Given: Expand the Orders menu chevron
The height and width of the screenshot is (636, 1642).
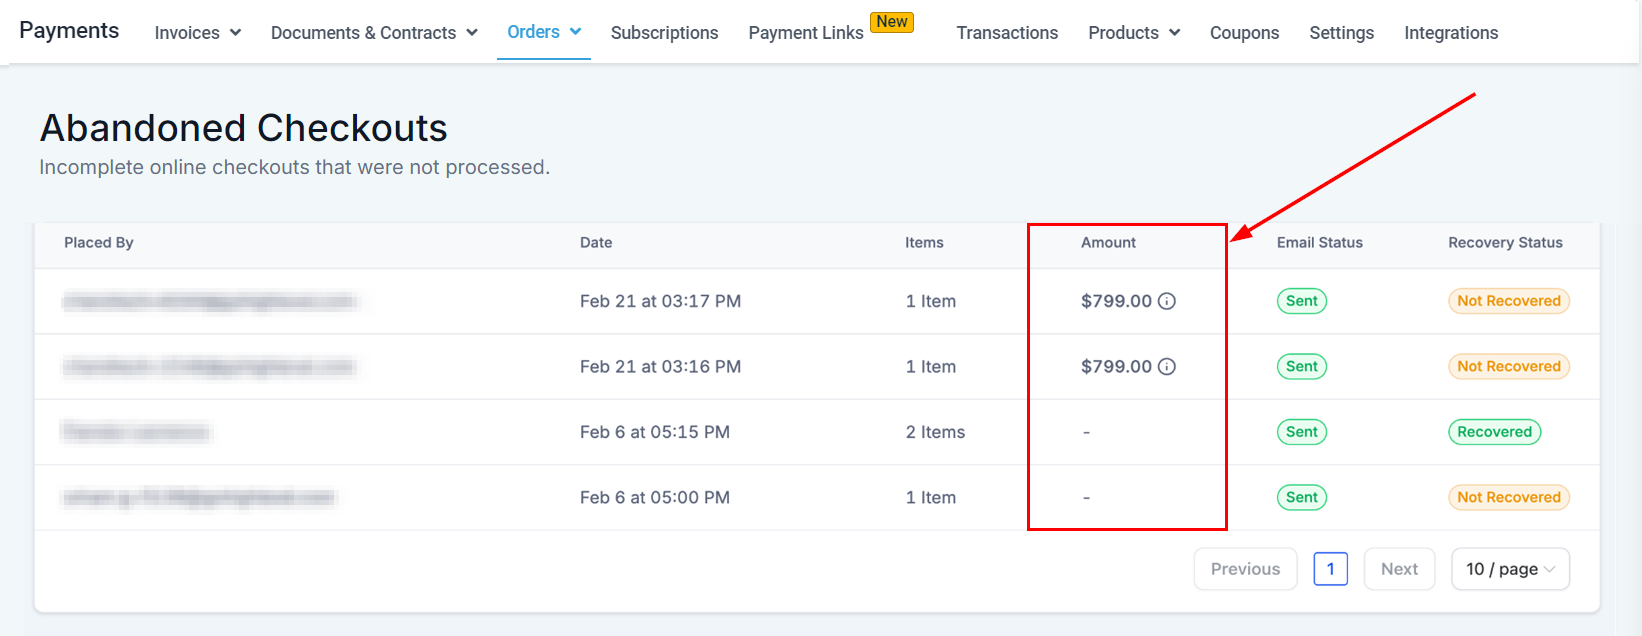Looking at the screenshot, I should pos(575,32).
